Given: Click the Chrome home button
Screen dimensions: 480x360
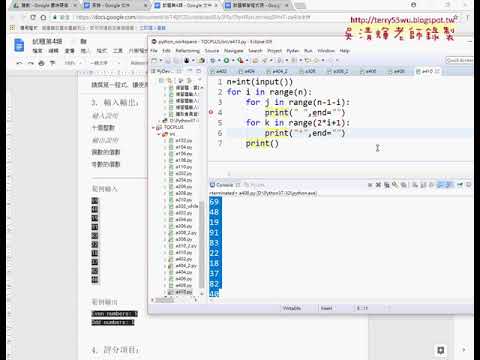Looking at the screenshot, I should tap(44, 17).
